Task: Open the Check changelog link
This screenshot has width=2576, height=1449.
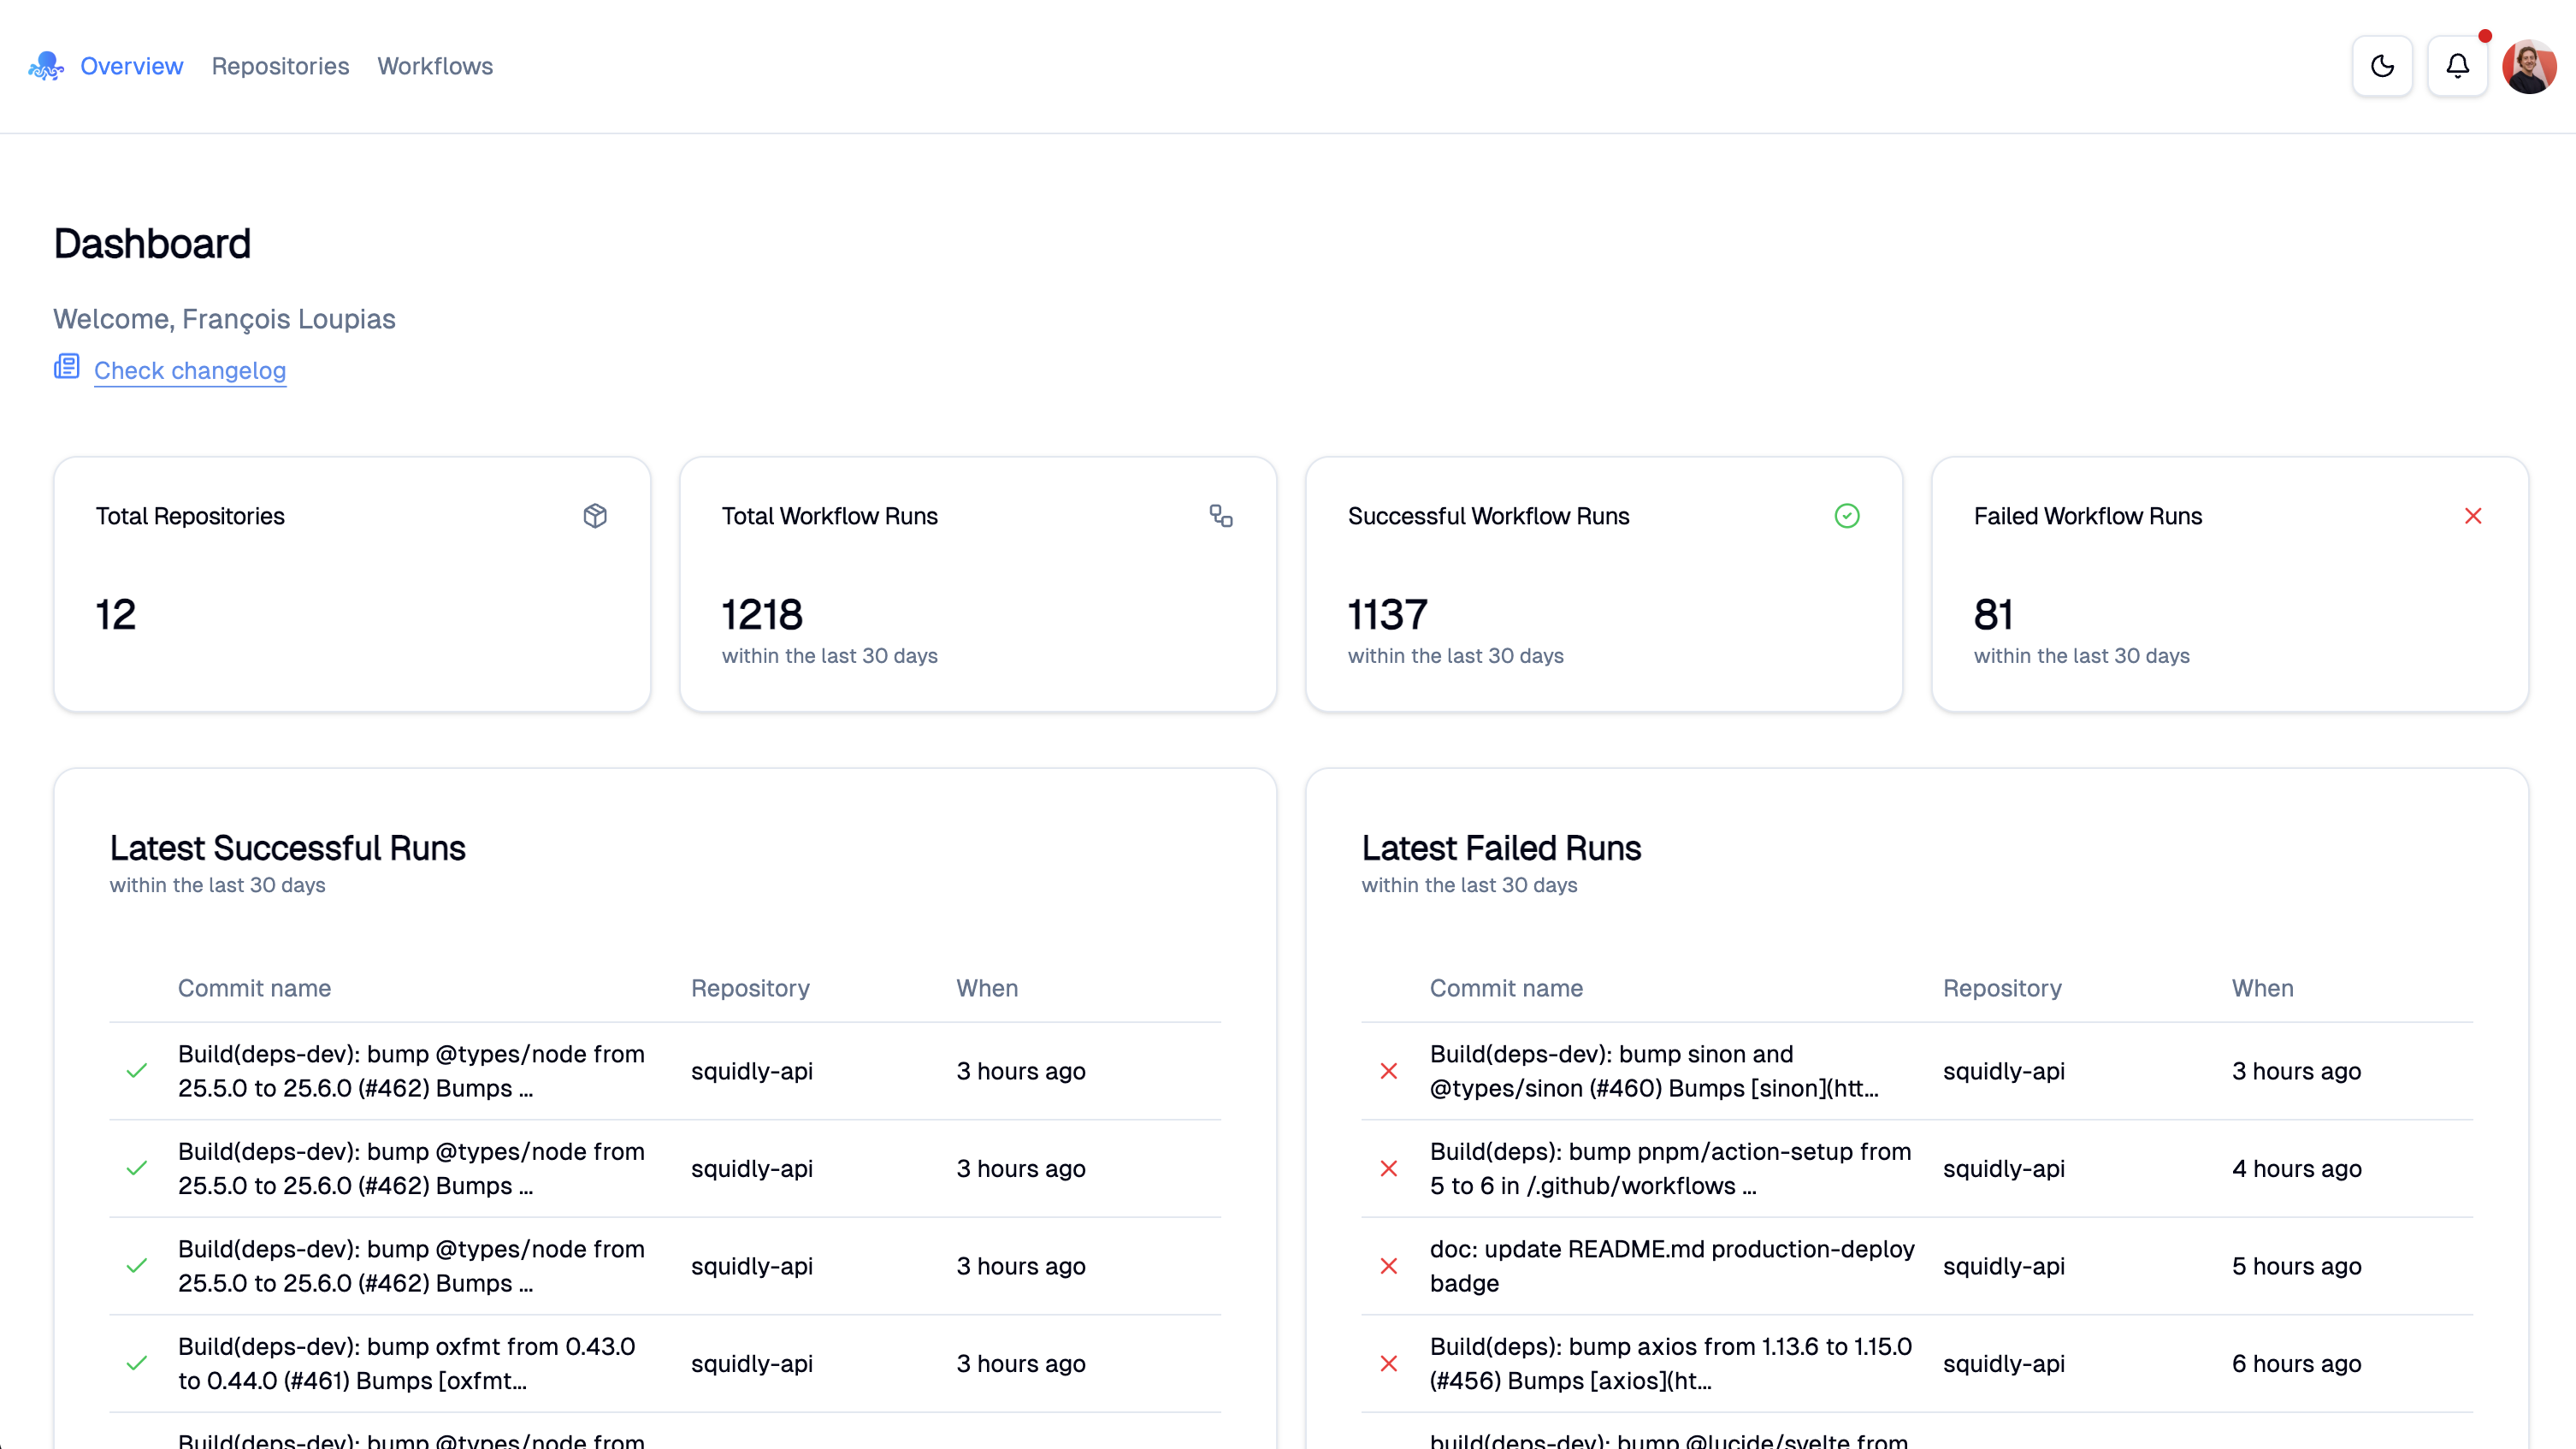Action: 189,371
